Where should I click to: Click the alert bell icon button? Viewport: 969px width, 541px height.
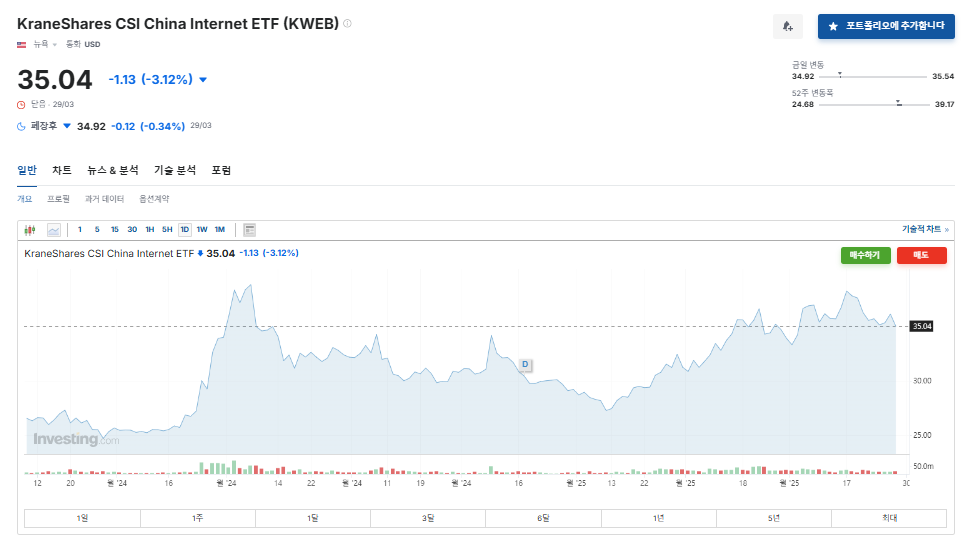(787, 27)
